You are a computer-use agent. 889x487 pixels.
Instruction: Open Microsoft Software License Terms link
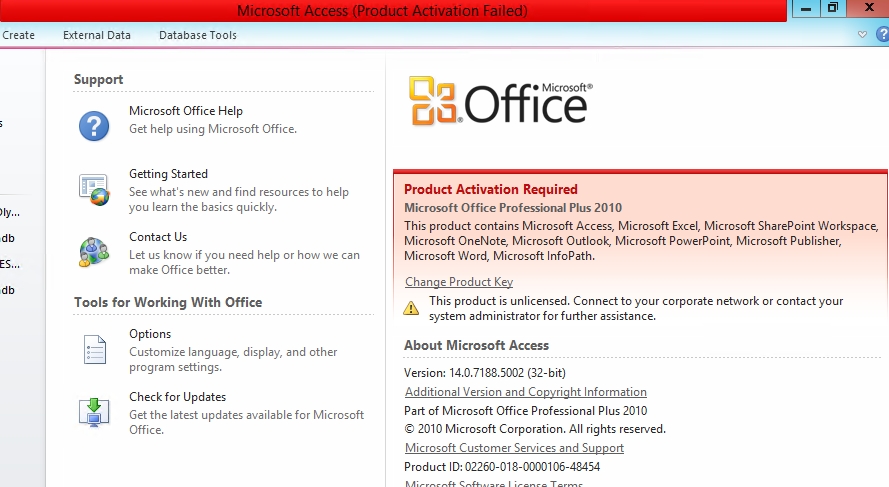click(x=494, y=484)
